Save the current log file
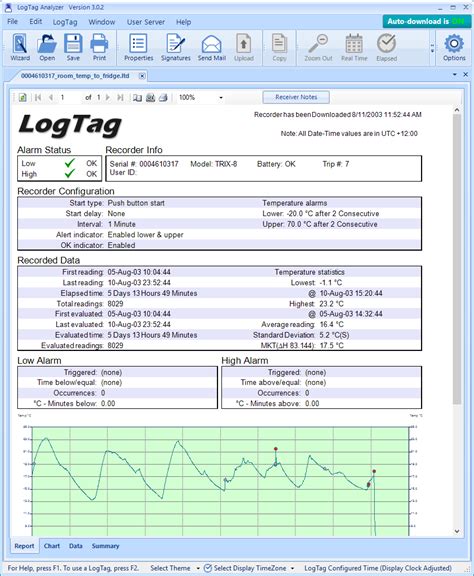The height and width of the screenshot is (576, 474). coord(73,47)
